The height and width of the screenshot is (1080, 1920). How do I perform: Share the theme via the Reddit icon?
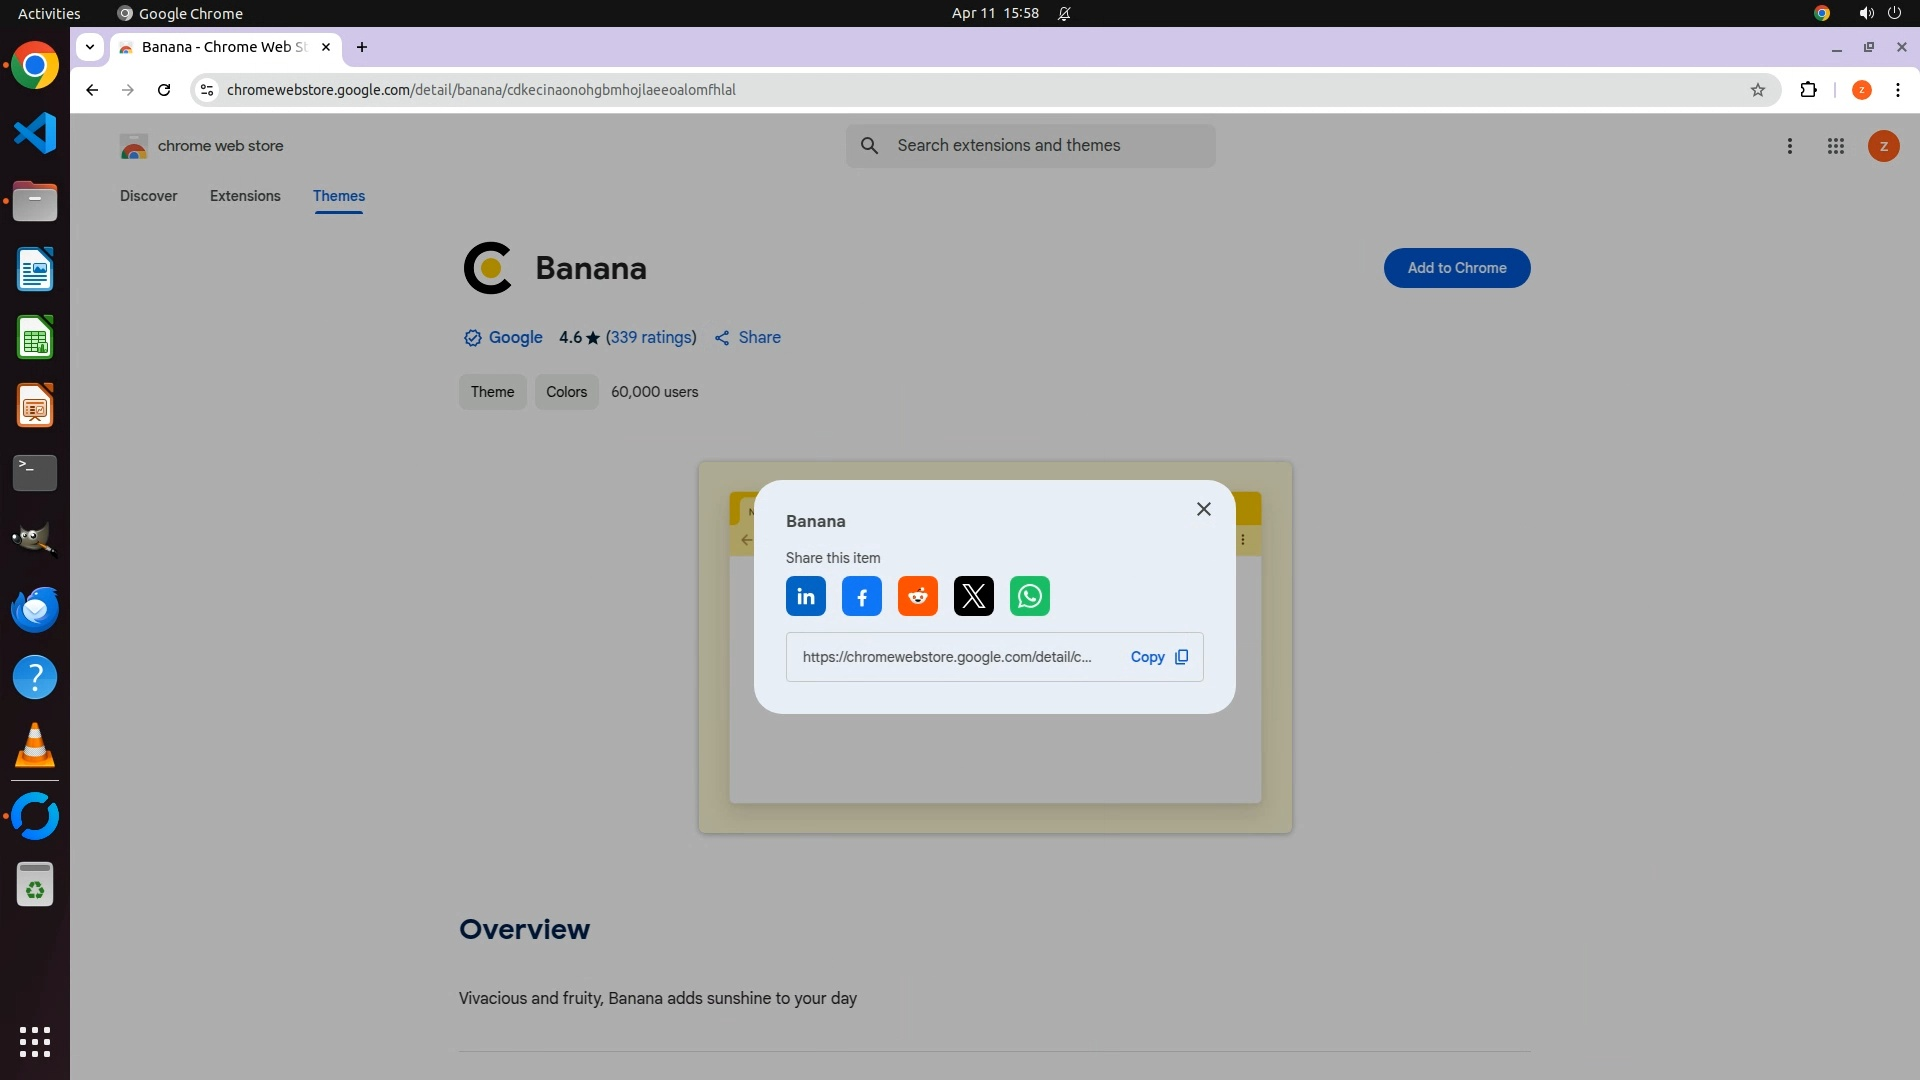coord(917,597)
